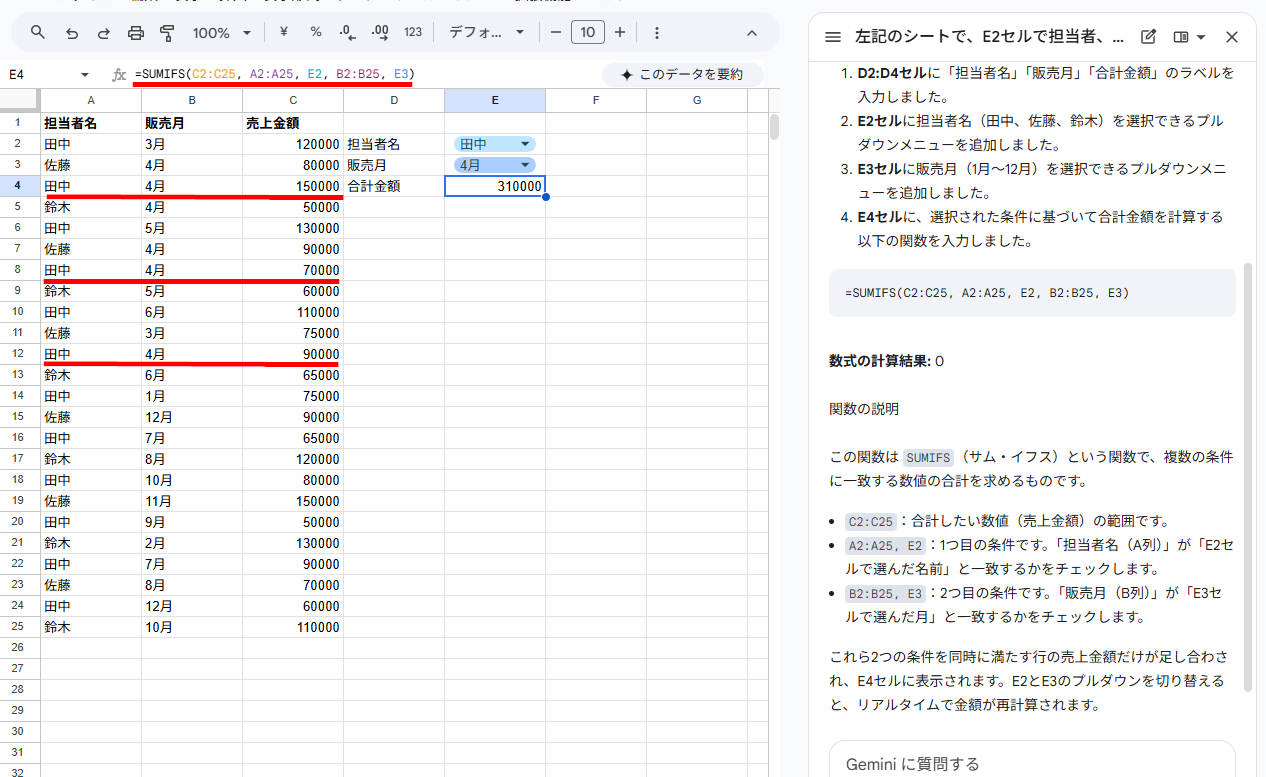Click the redo arrow icon
1266x777 pixels.
[103, 33]
